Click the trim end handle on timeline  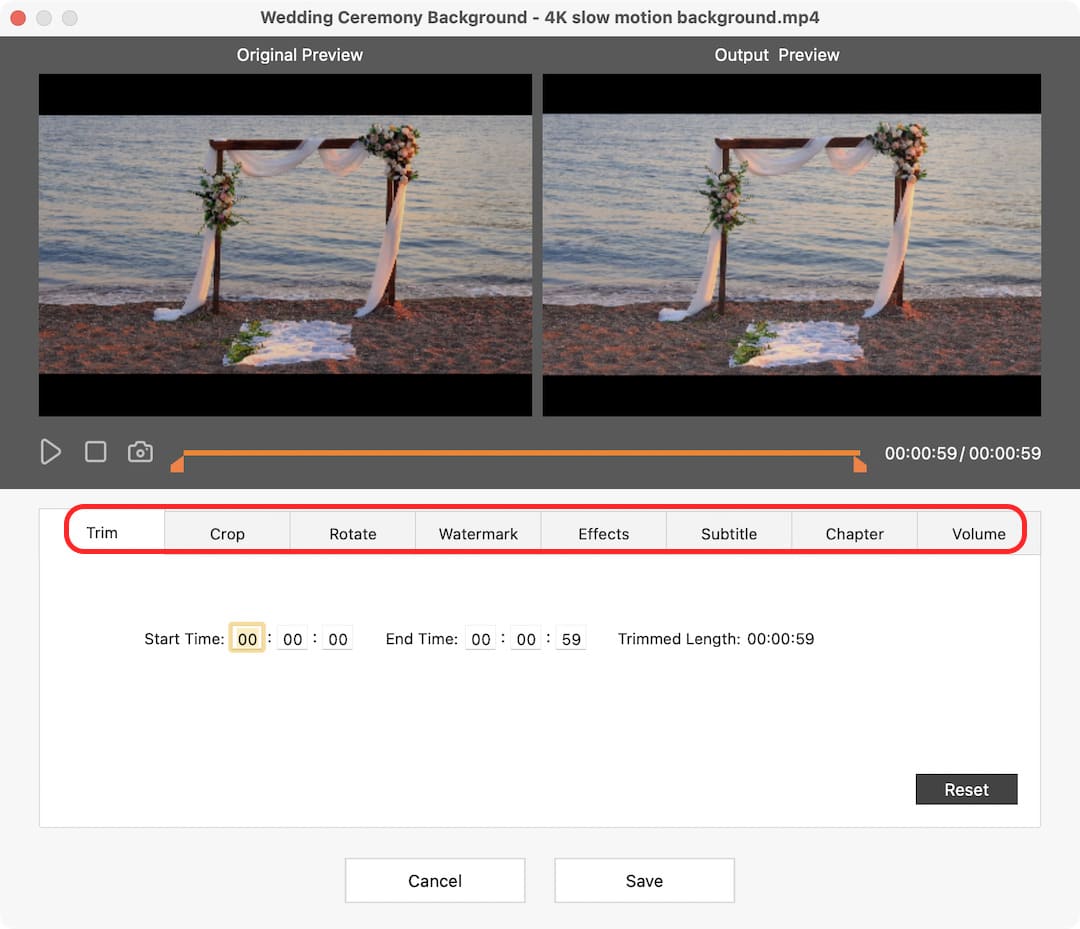(x=859, y=464)
